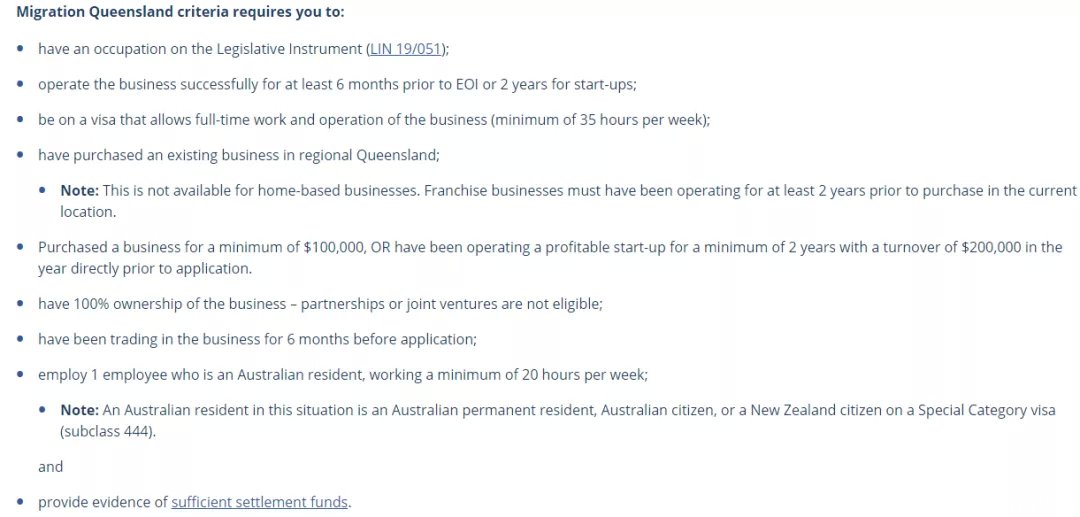Click the employ 1 employee bullet text
Image resolution: width=1080 pixels, height=517 pixels.
(343, 375)
